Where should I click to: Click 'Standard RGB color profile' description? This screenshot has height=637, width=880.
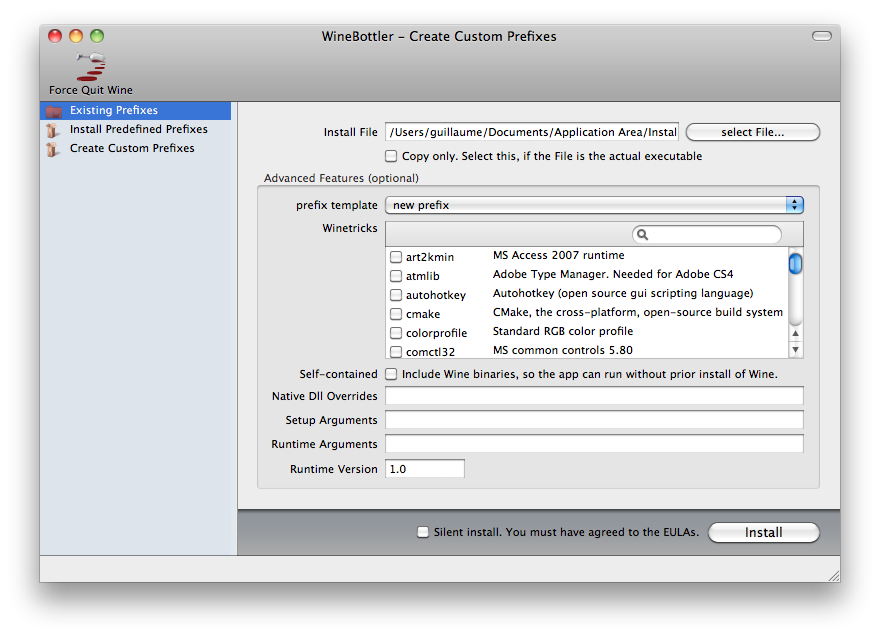click(x=563, y=331)
